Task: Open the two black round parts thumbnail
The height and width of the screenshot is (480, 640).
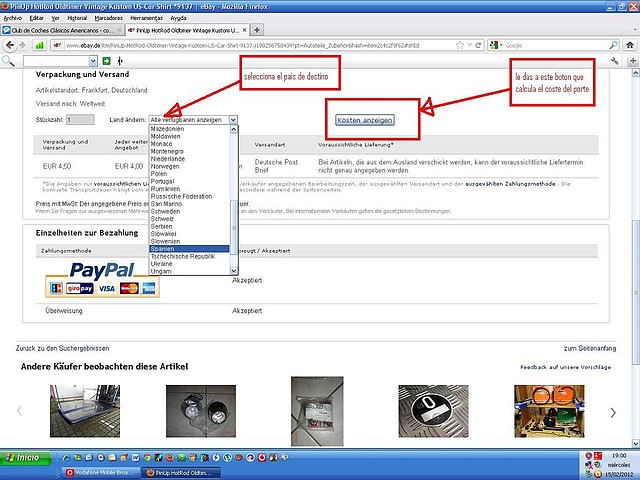Action: [x=201, y=411]
